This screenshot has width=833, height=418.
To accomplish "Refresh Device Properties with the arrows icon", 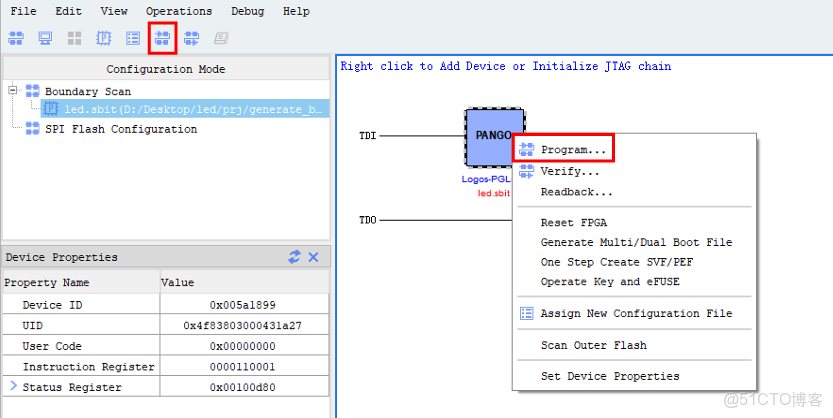I will [x=294, y=257].
